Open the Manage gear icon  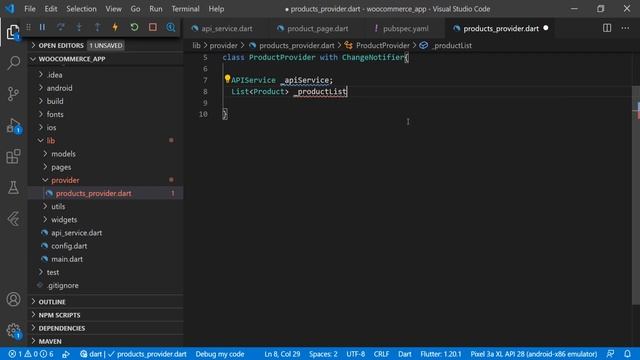point(13,330)
